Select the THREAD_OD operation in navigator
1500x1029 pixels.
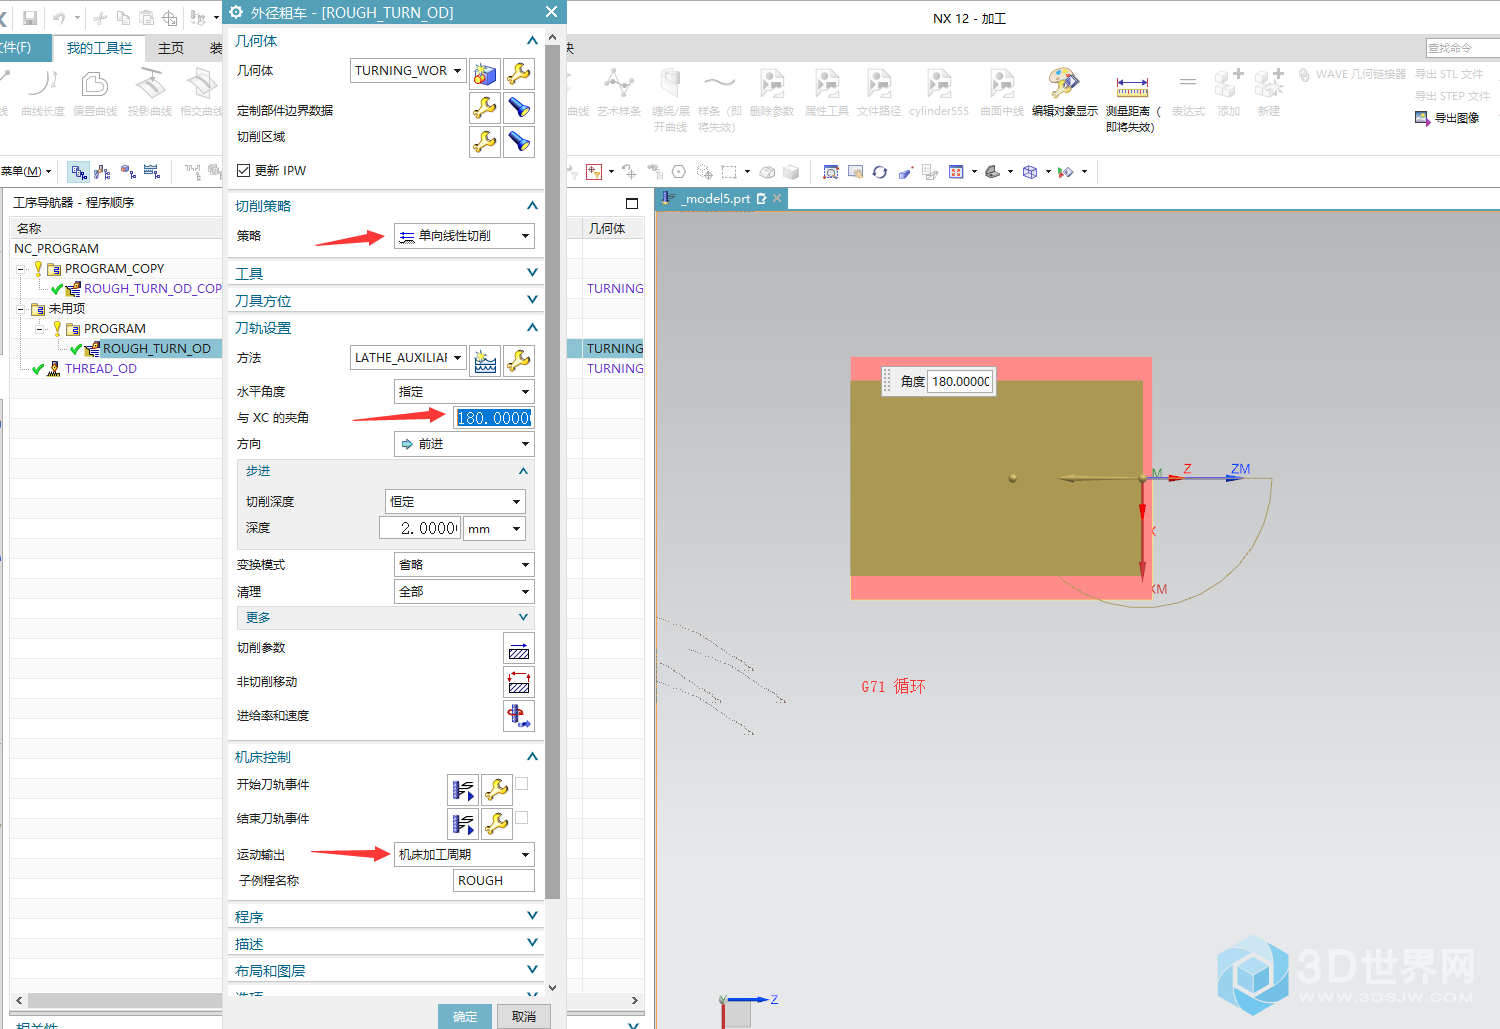(100, 369)
